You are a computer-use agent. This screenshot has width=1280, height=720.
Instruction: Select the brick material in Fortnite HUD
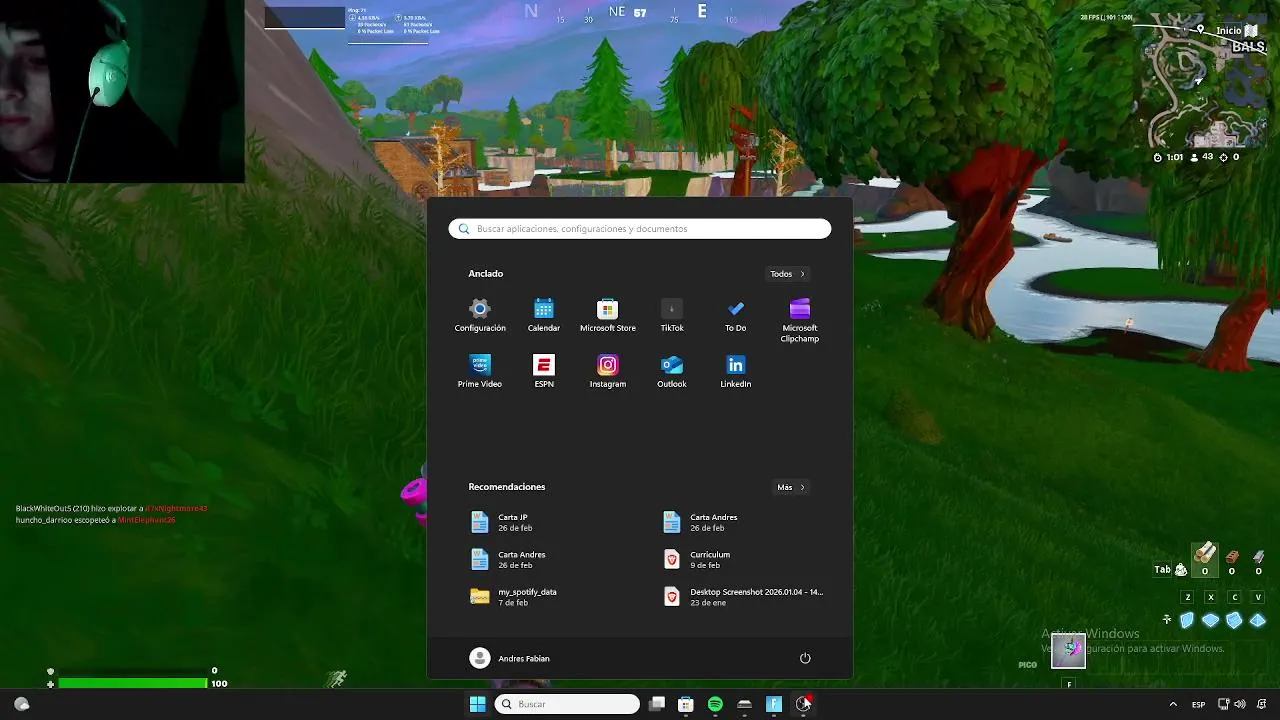(x=1232, y=562)
